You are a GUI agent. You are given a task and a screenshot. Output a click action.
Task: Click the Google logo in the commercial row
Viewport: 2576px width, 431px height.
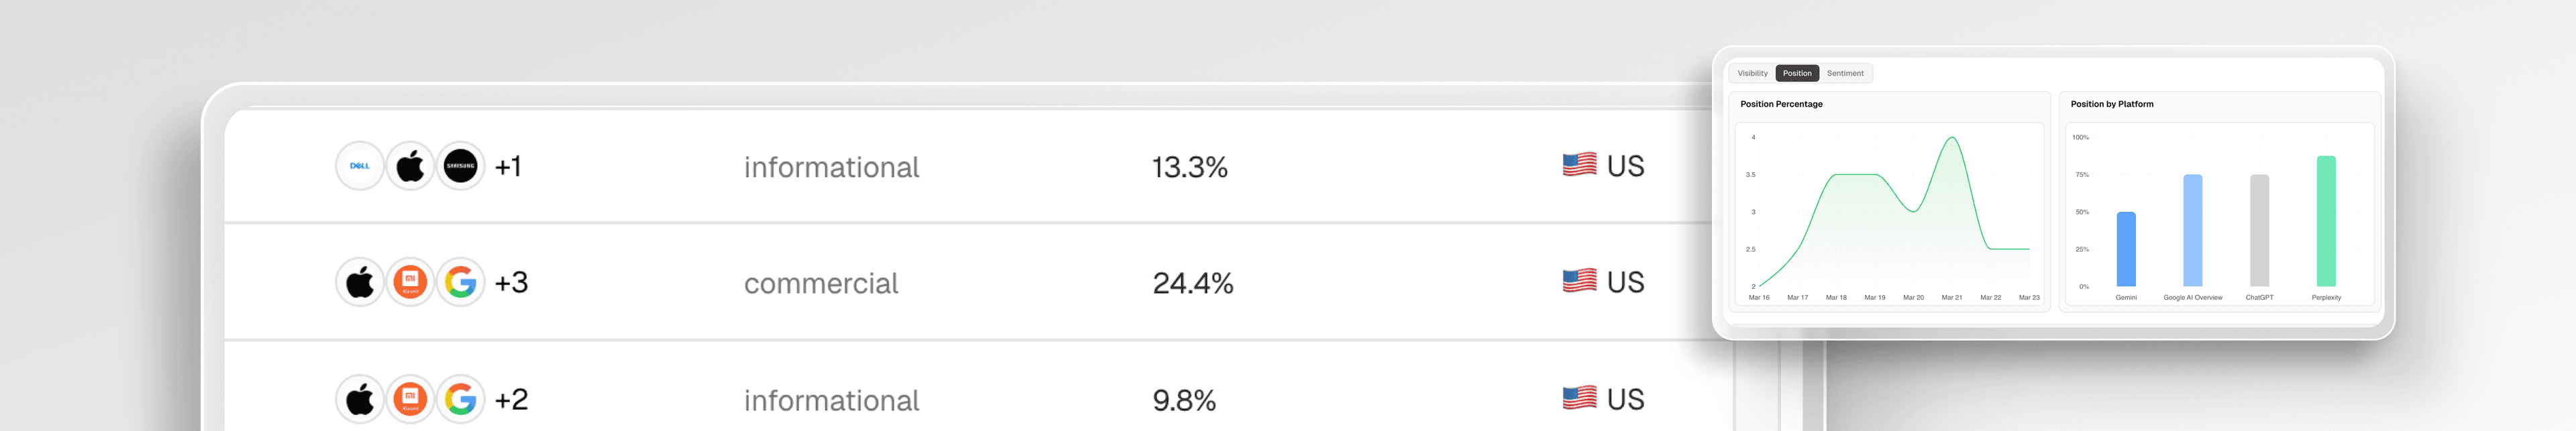[460, 283]
